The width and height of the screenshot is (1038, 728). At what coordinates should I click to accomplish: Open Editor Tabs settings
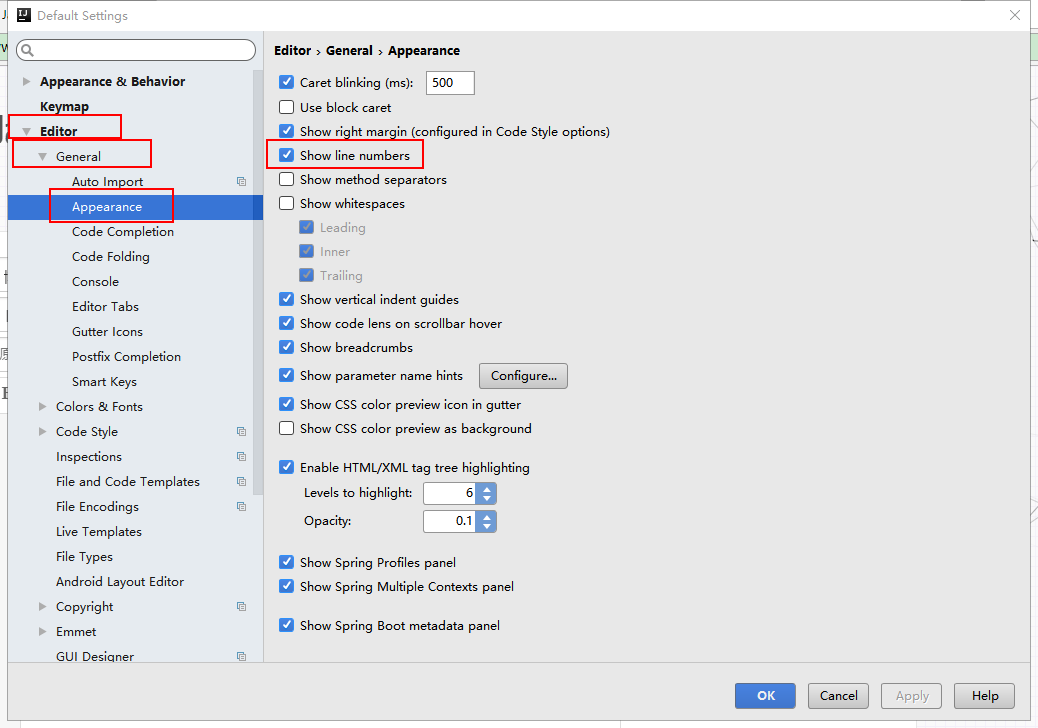click(105, 306)
